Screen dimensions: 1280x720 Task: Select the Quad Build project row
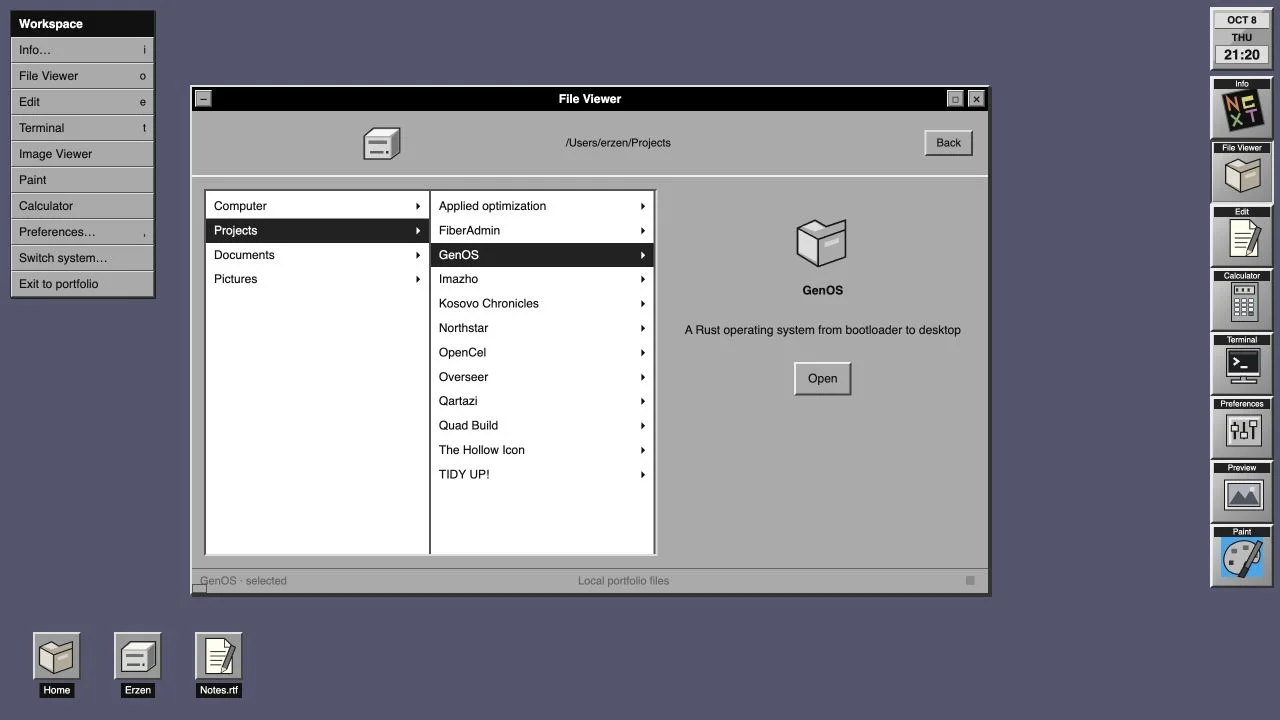[542, 426]
